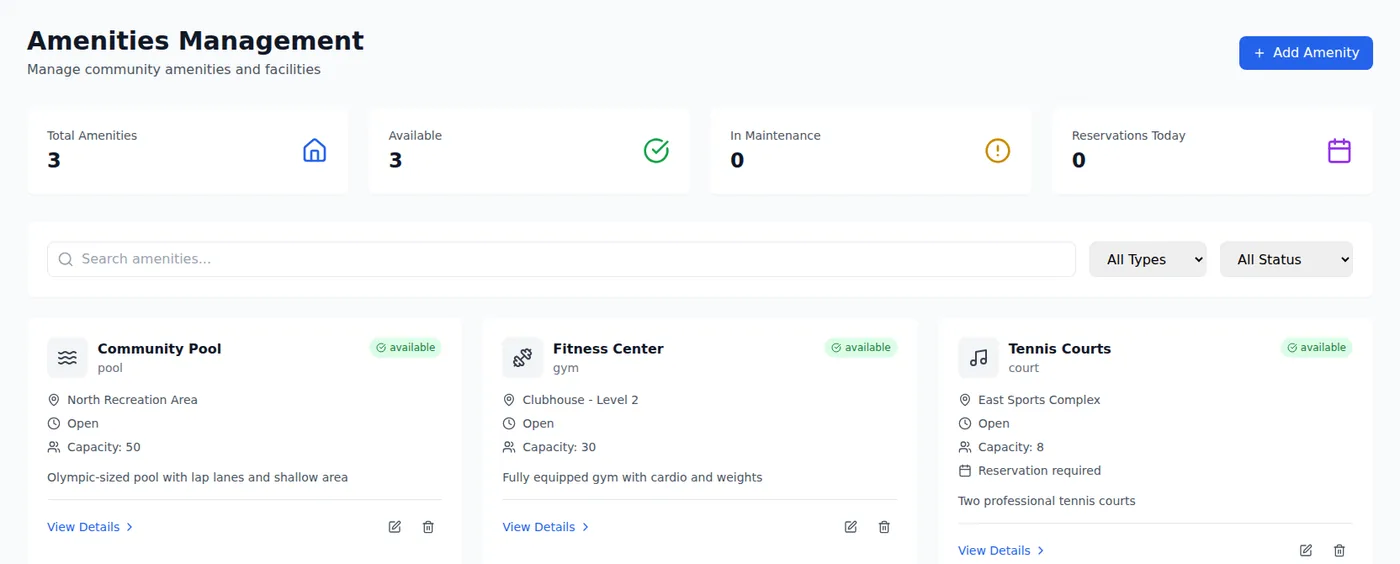Click the available badge on Tennis Courts
Image resolution: width=1400 pixels, height=564 pixels.
point(1316,348)
